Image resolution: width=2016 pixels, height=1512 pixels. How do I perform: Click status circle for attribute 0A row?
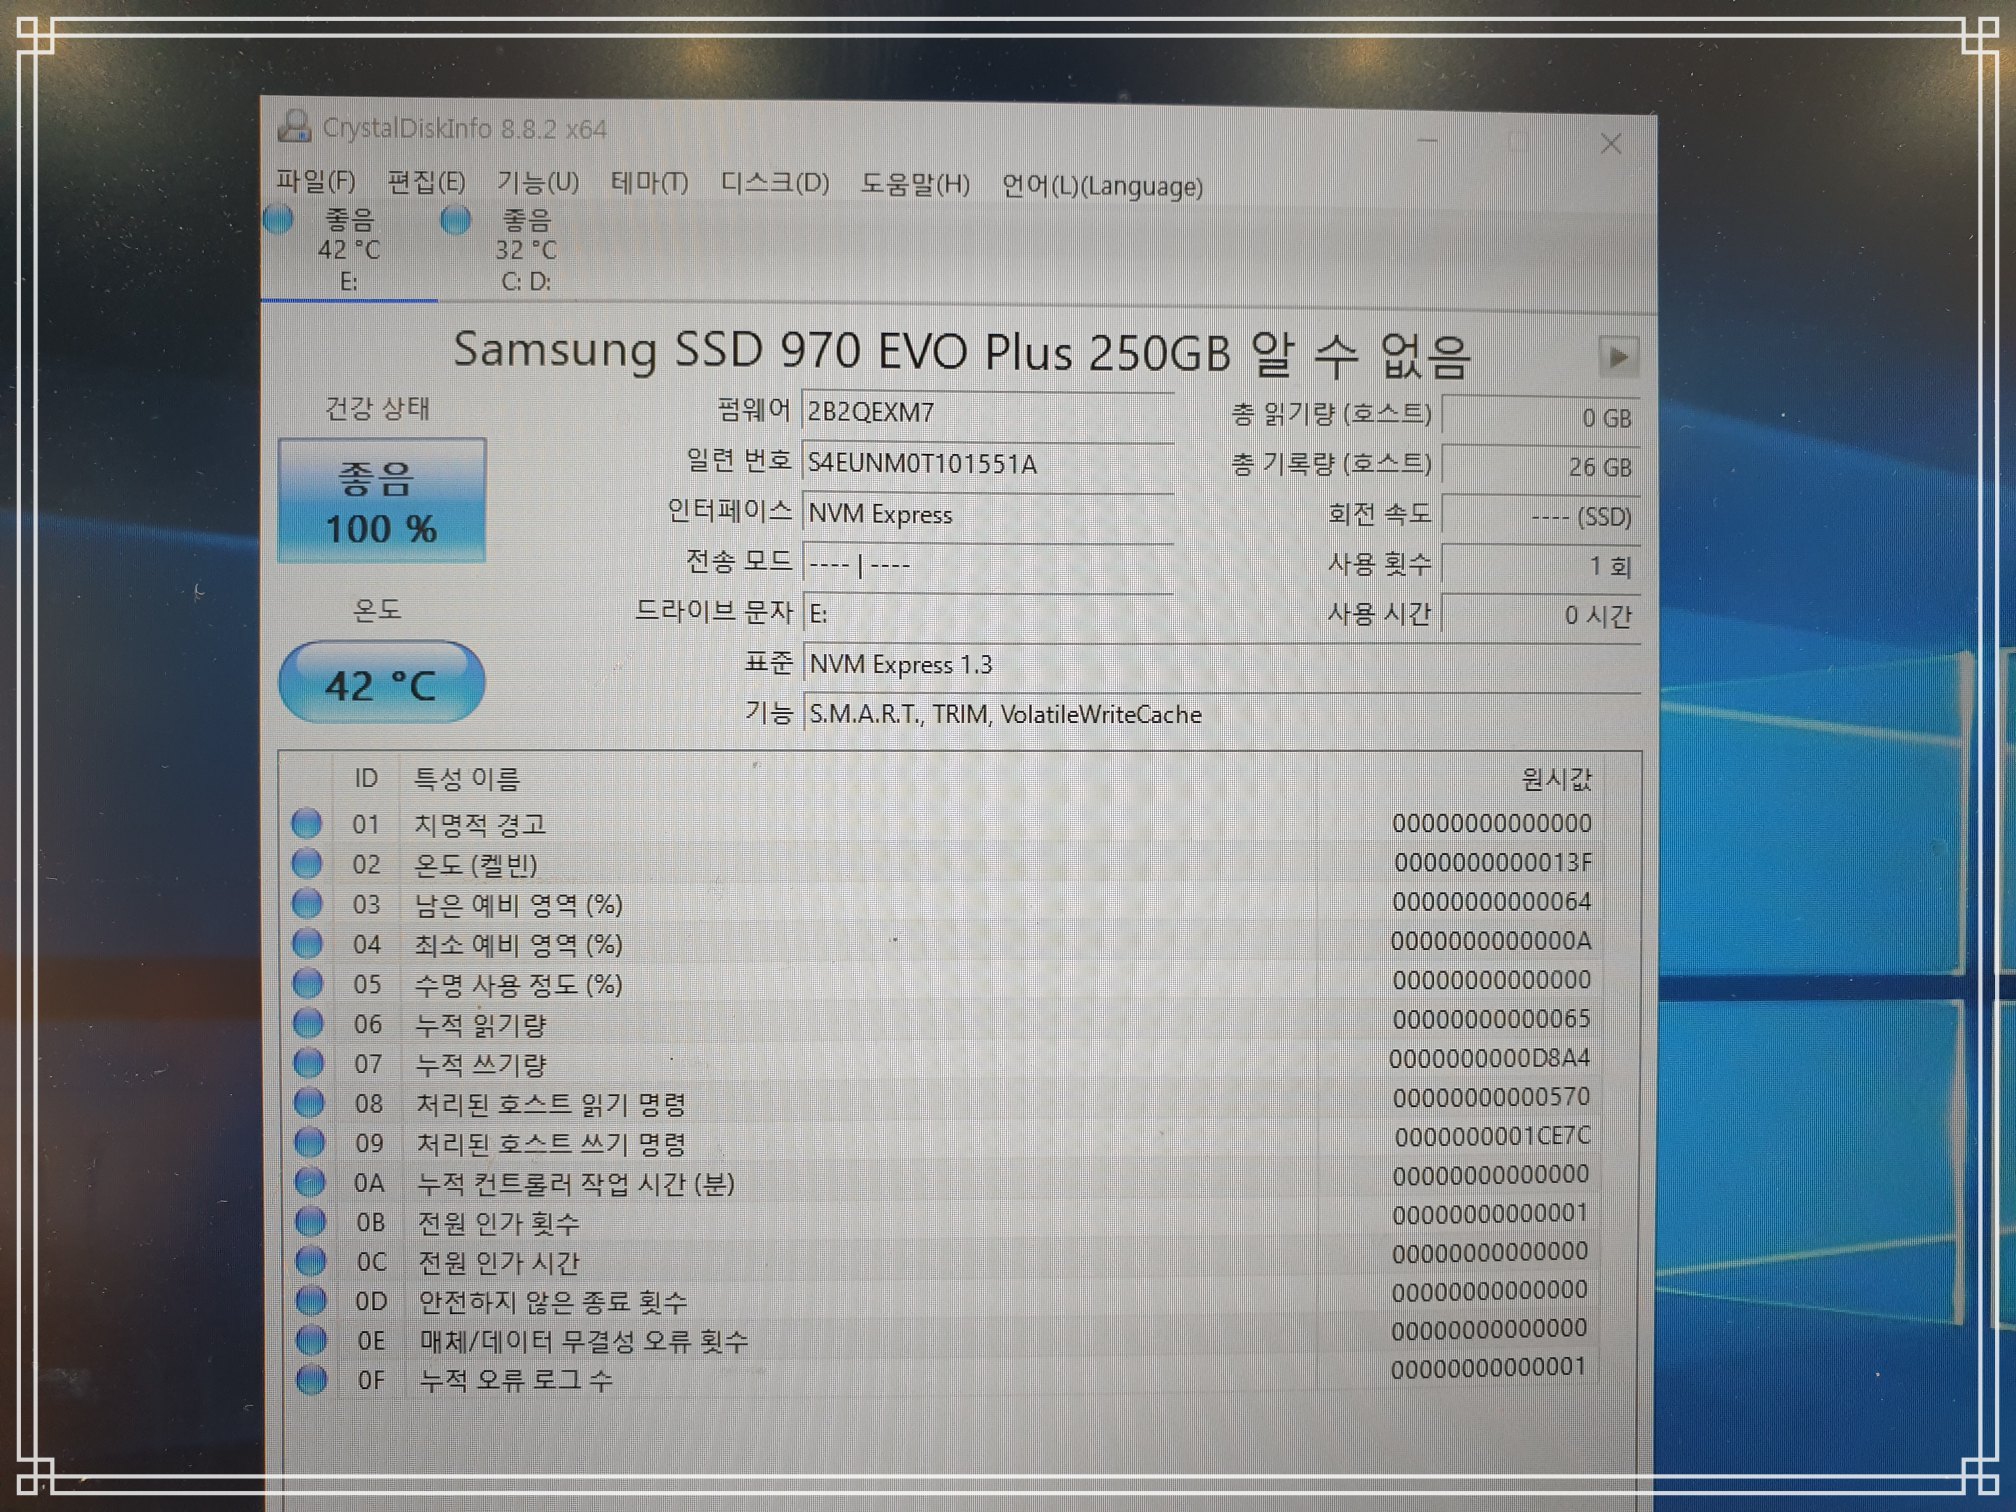pos(310,1182)
